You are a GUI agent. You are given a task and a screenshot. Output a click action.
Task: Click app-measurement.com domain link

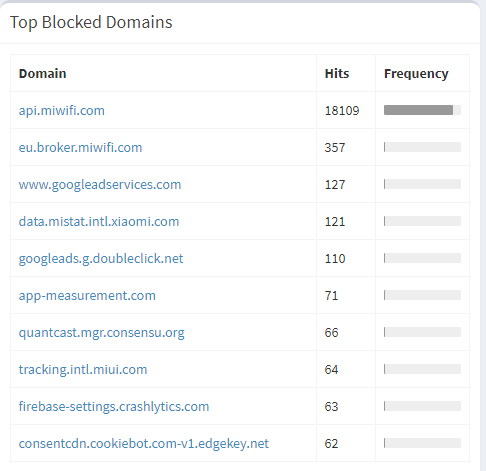tap(87, 295)
